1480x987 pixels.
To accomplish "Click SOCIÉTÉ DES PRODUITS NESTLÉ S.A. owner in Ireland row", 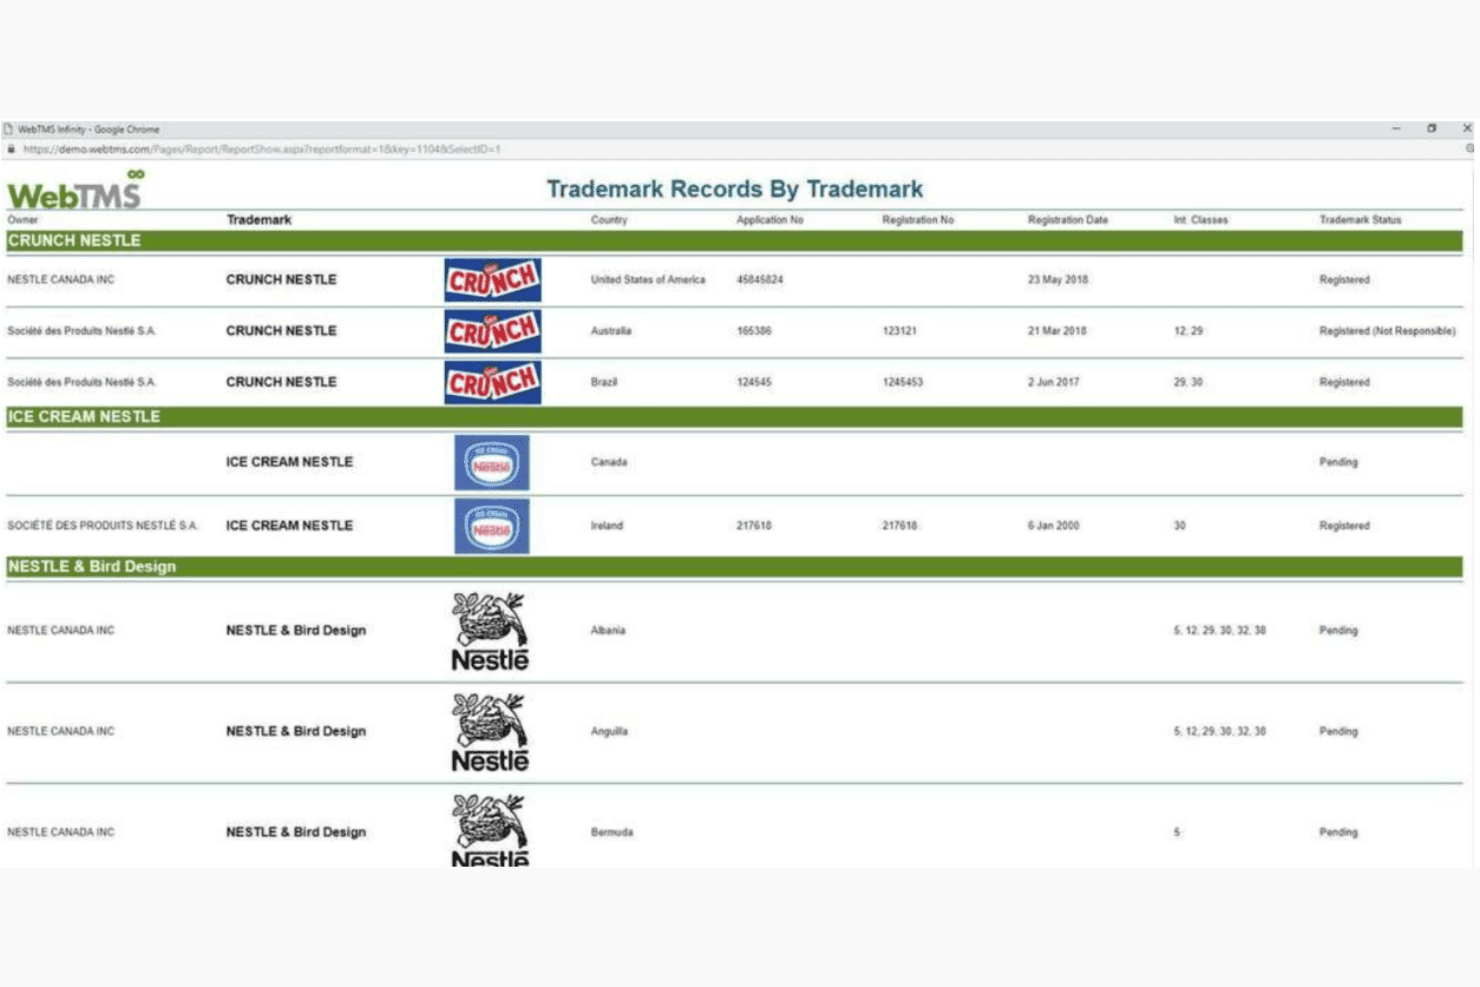I will (x=103, y=526).
